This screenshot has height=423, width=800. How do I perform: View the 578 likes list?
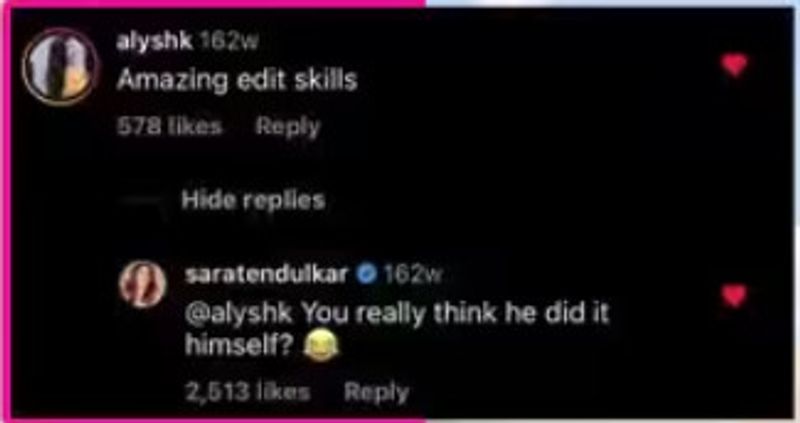(x=169, y=126)
